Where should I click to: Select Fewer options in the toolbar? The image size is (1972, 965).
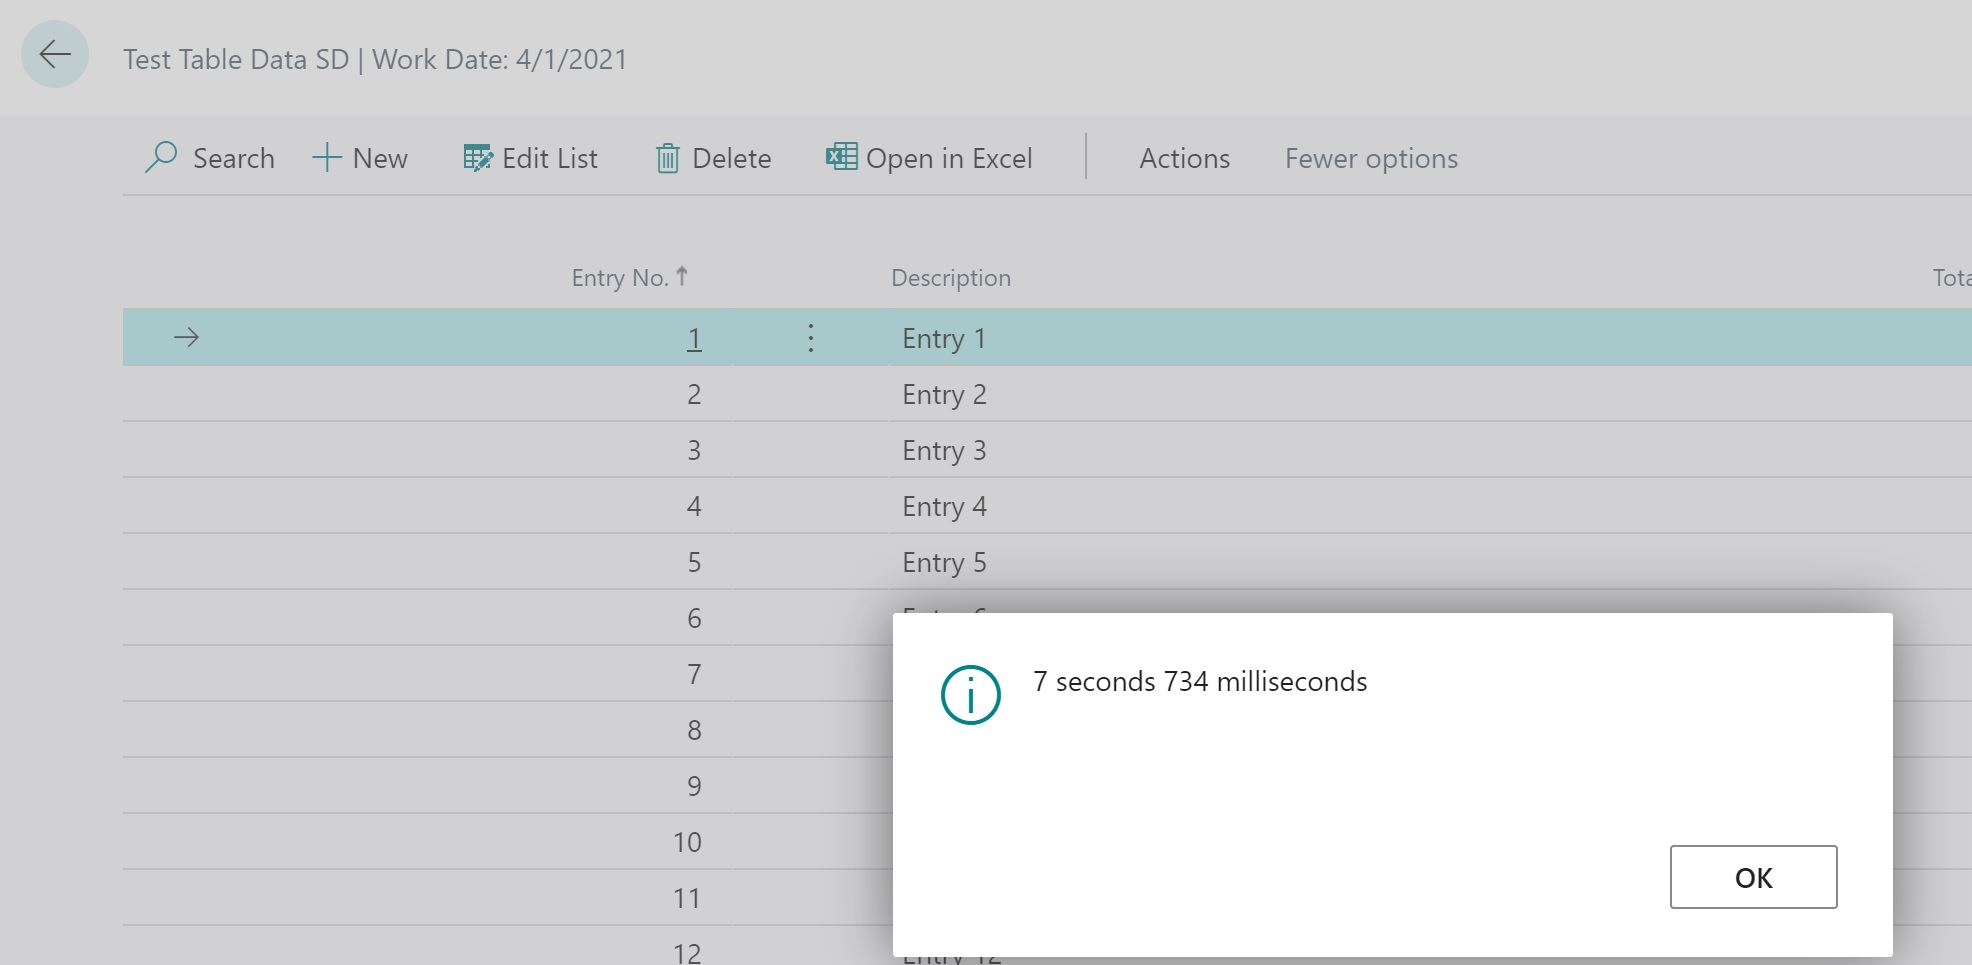[x=1371, y=159]
